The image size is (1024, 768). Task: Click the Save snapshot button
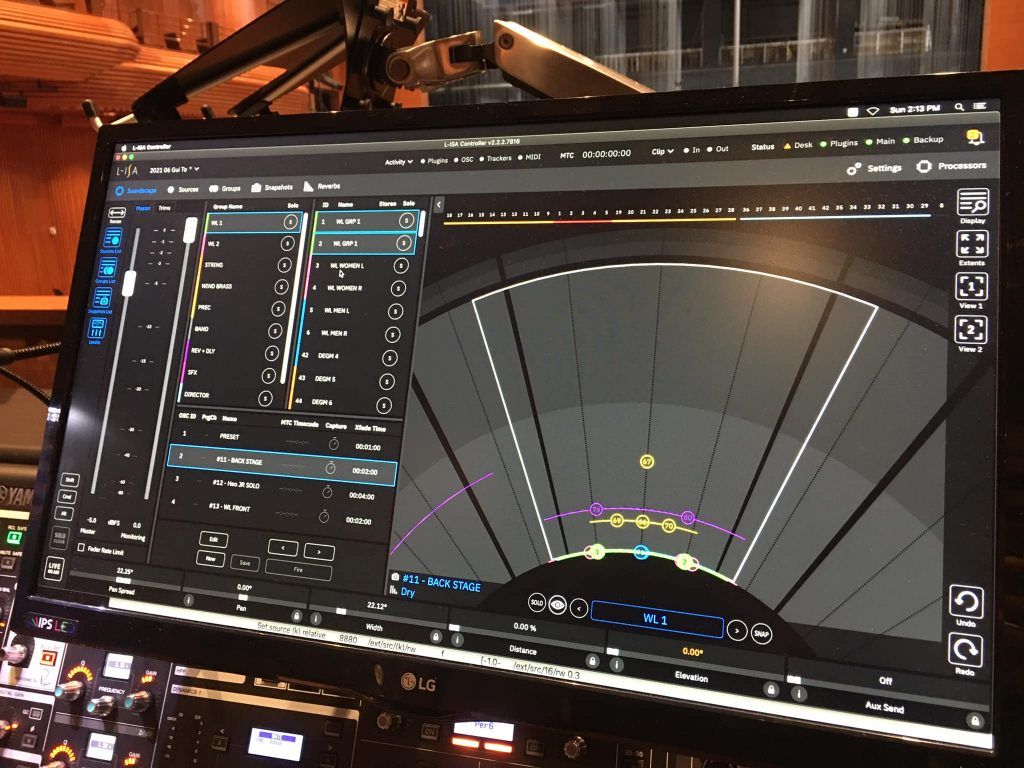tap(245, 563)
